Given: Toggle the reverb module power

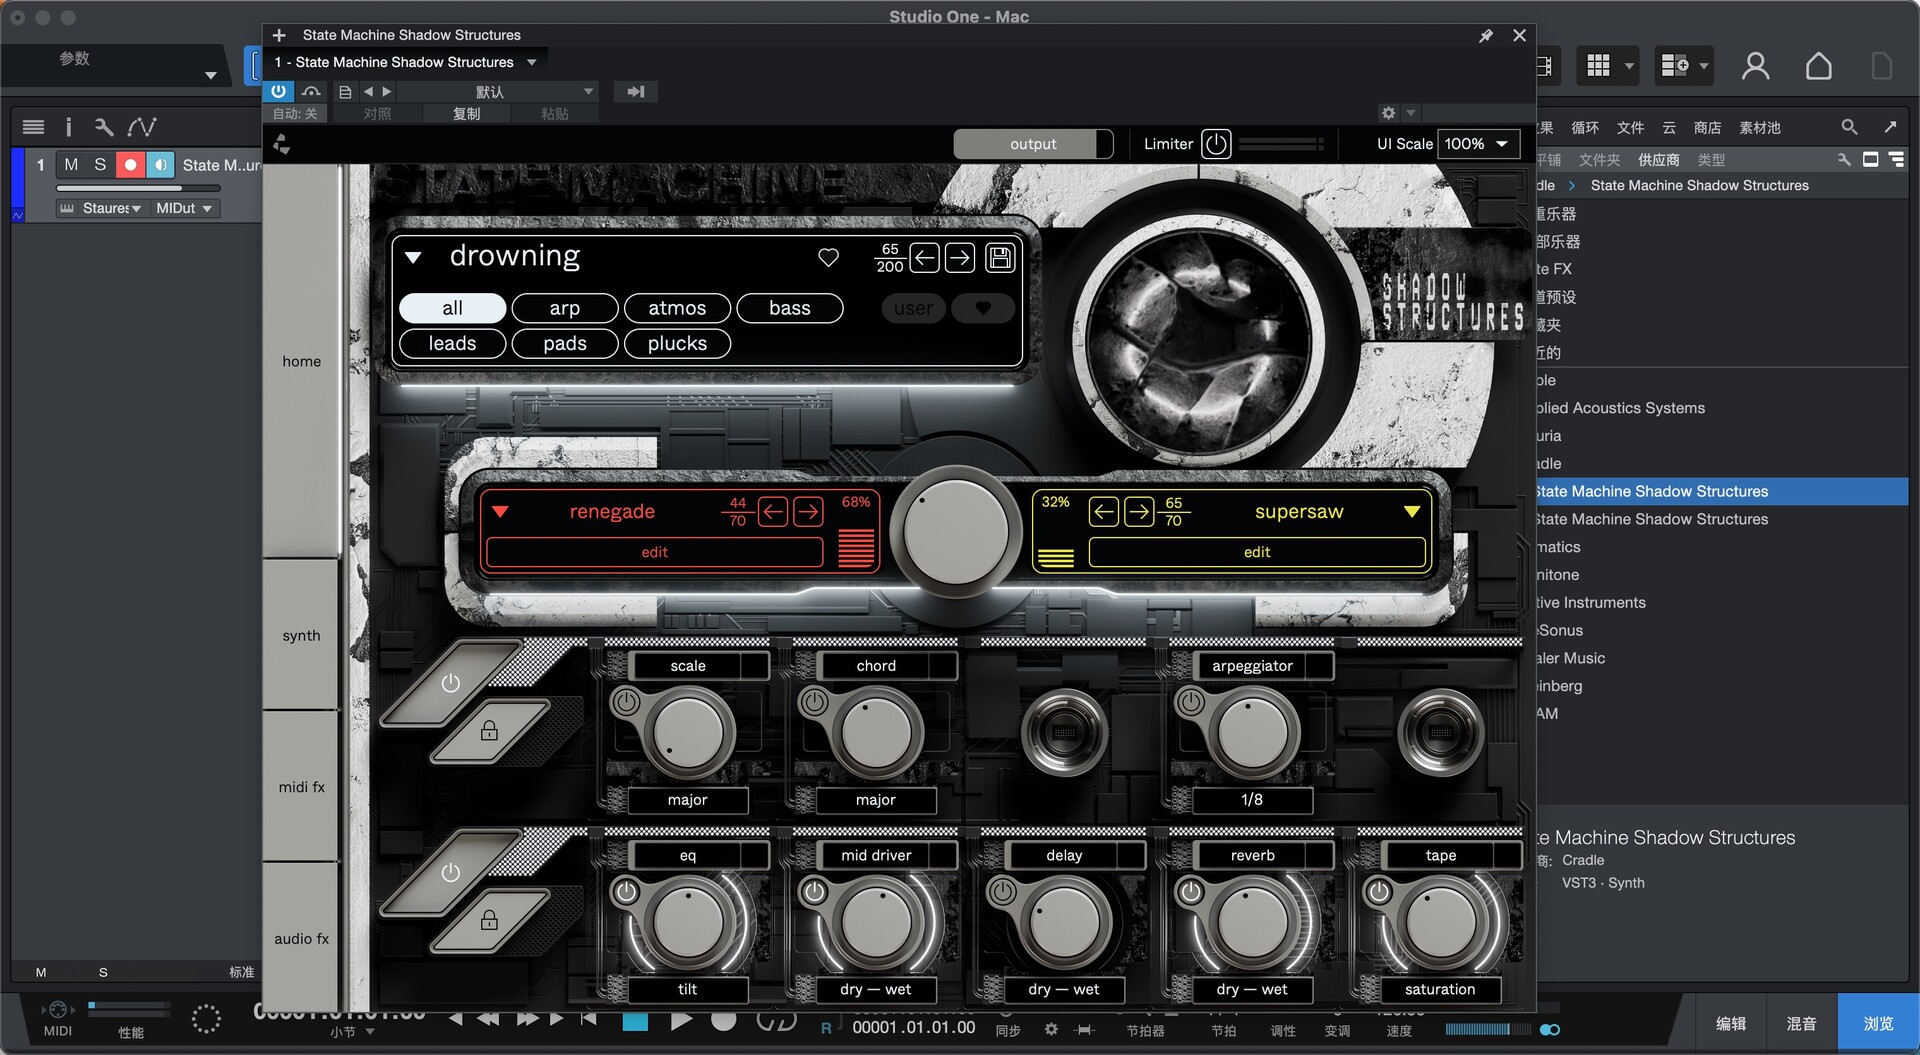Looking at the screenshot, I should 1190,891.
